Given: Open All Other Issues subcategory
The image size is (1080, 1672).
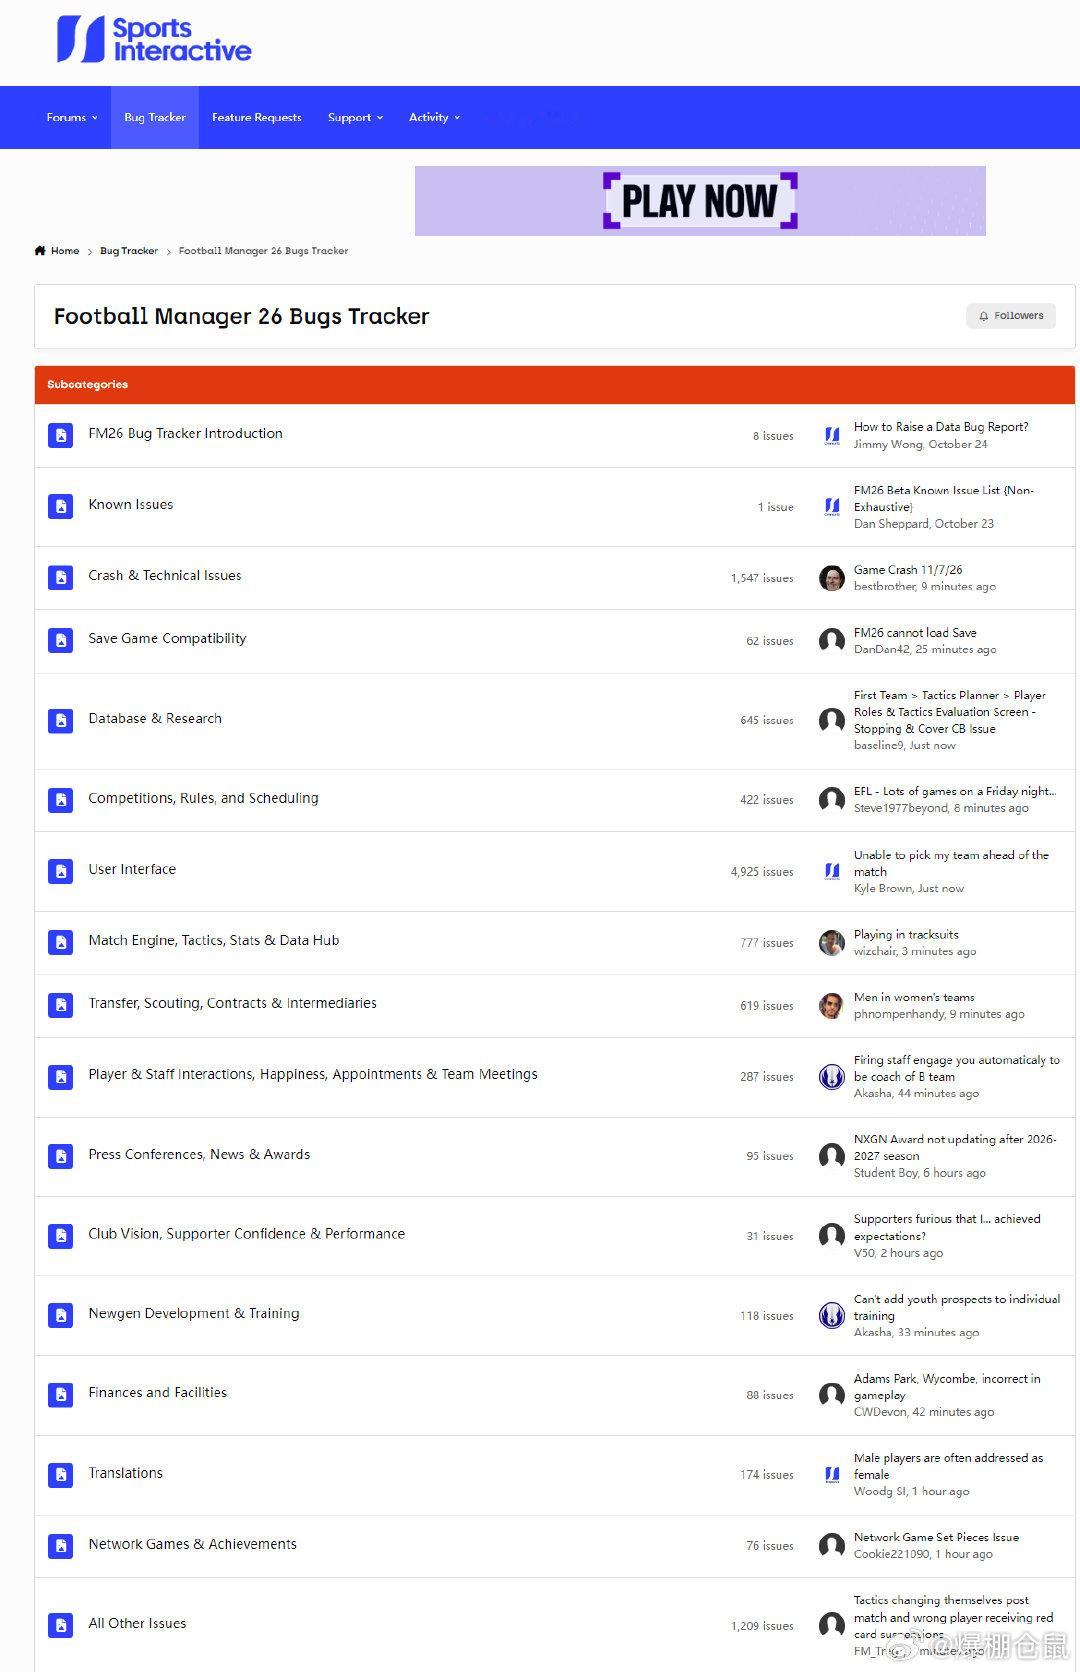Looking at the screenshot, I should coord(137,1623).
